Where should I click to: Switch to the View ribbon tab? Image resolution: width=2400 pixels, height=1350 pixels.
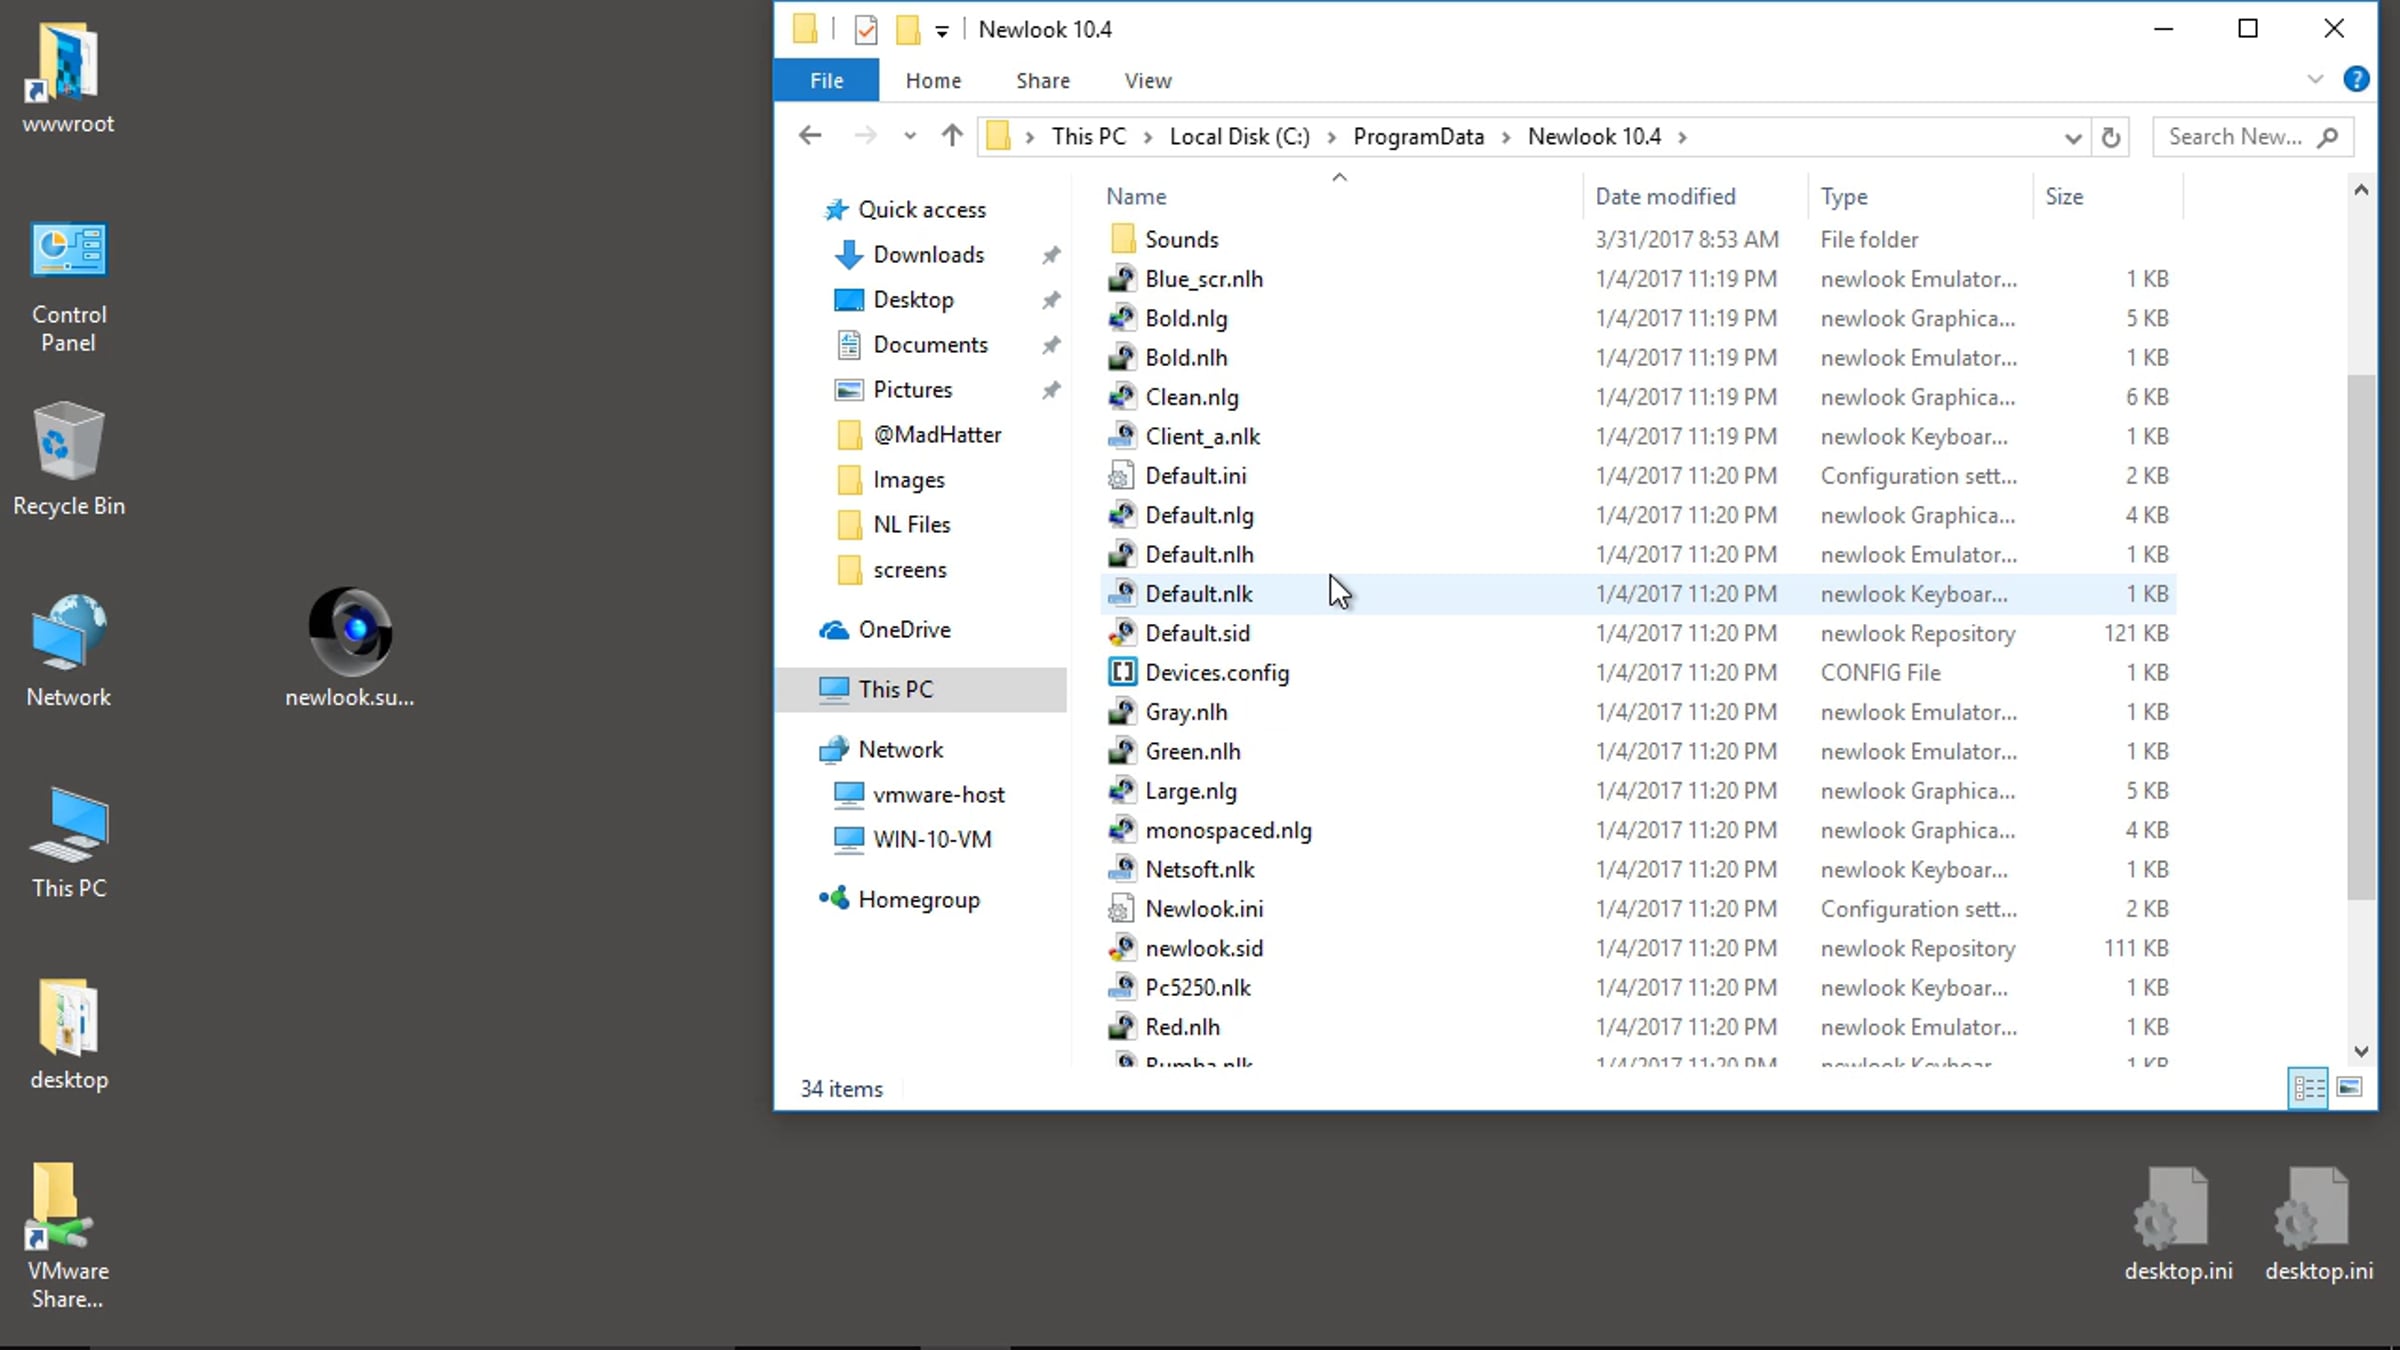(x=1147, y=80)
